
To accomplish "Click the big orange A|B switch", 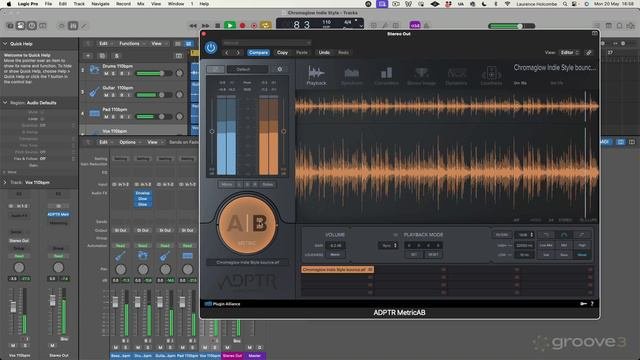I will pyautogui.click(x=247, y=224).
